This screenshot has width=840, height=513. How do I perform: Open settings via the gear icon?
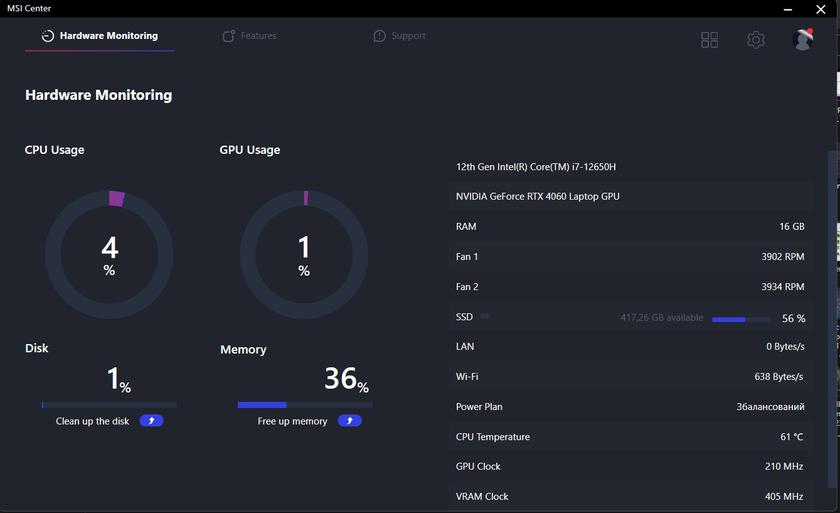click(756, 40)
